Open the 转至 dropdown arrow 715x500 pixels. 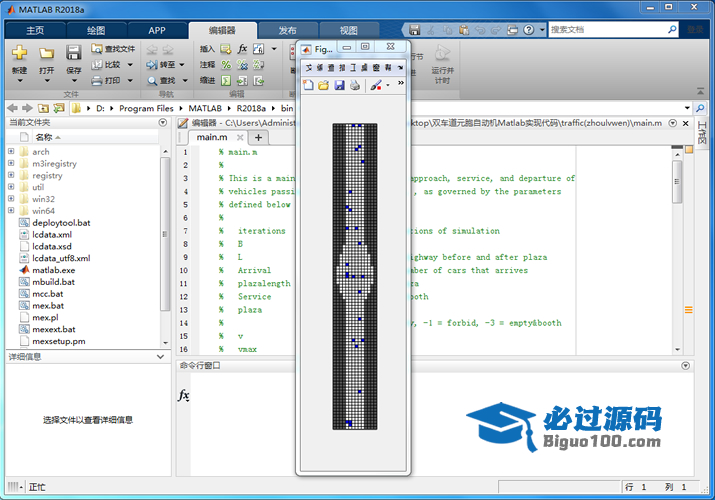pos(182,65)
